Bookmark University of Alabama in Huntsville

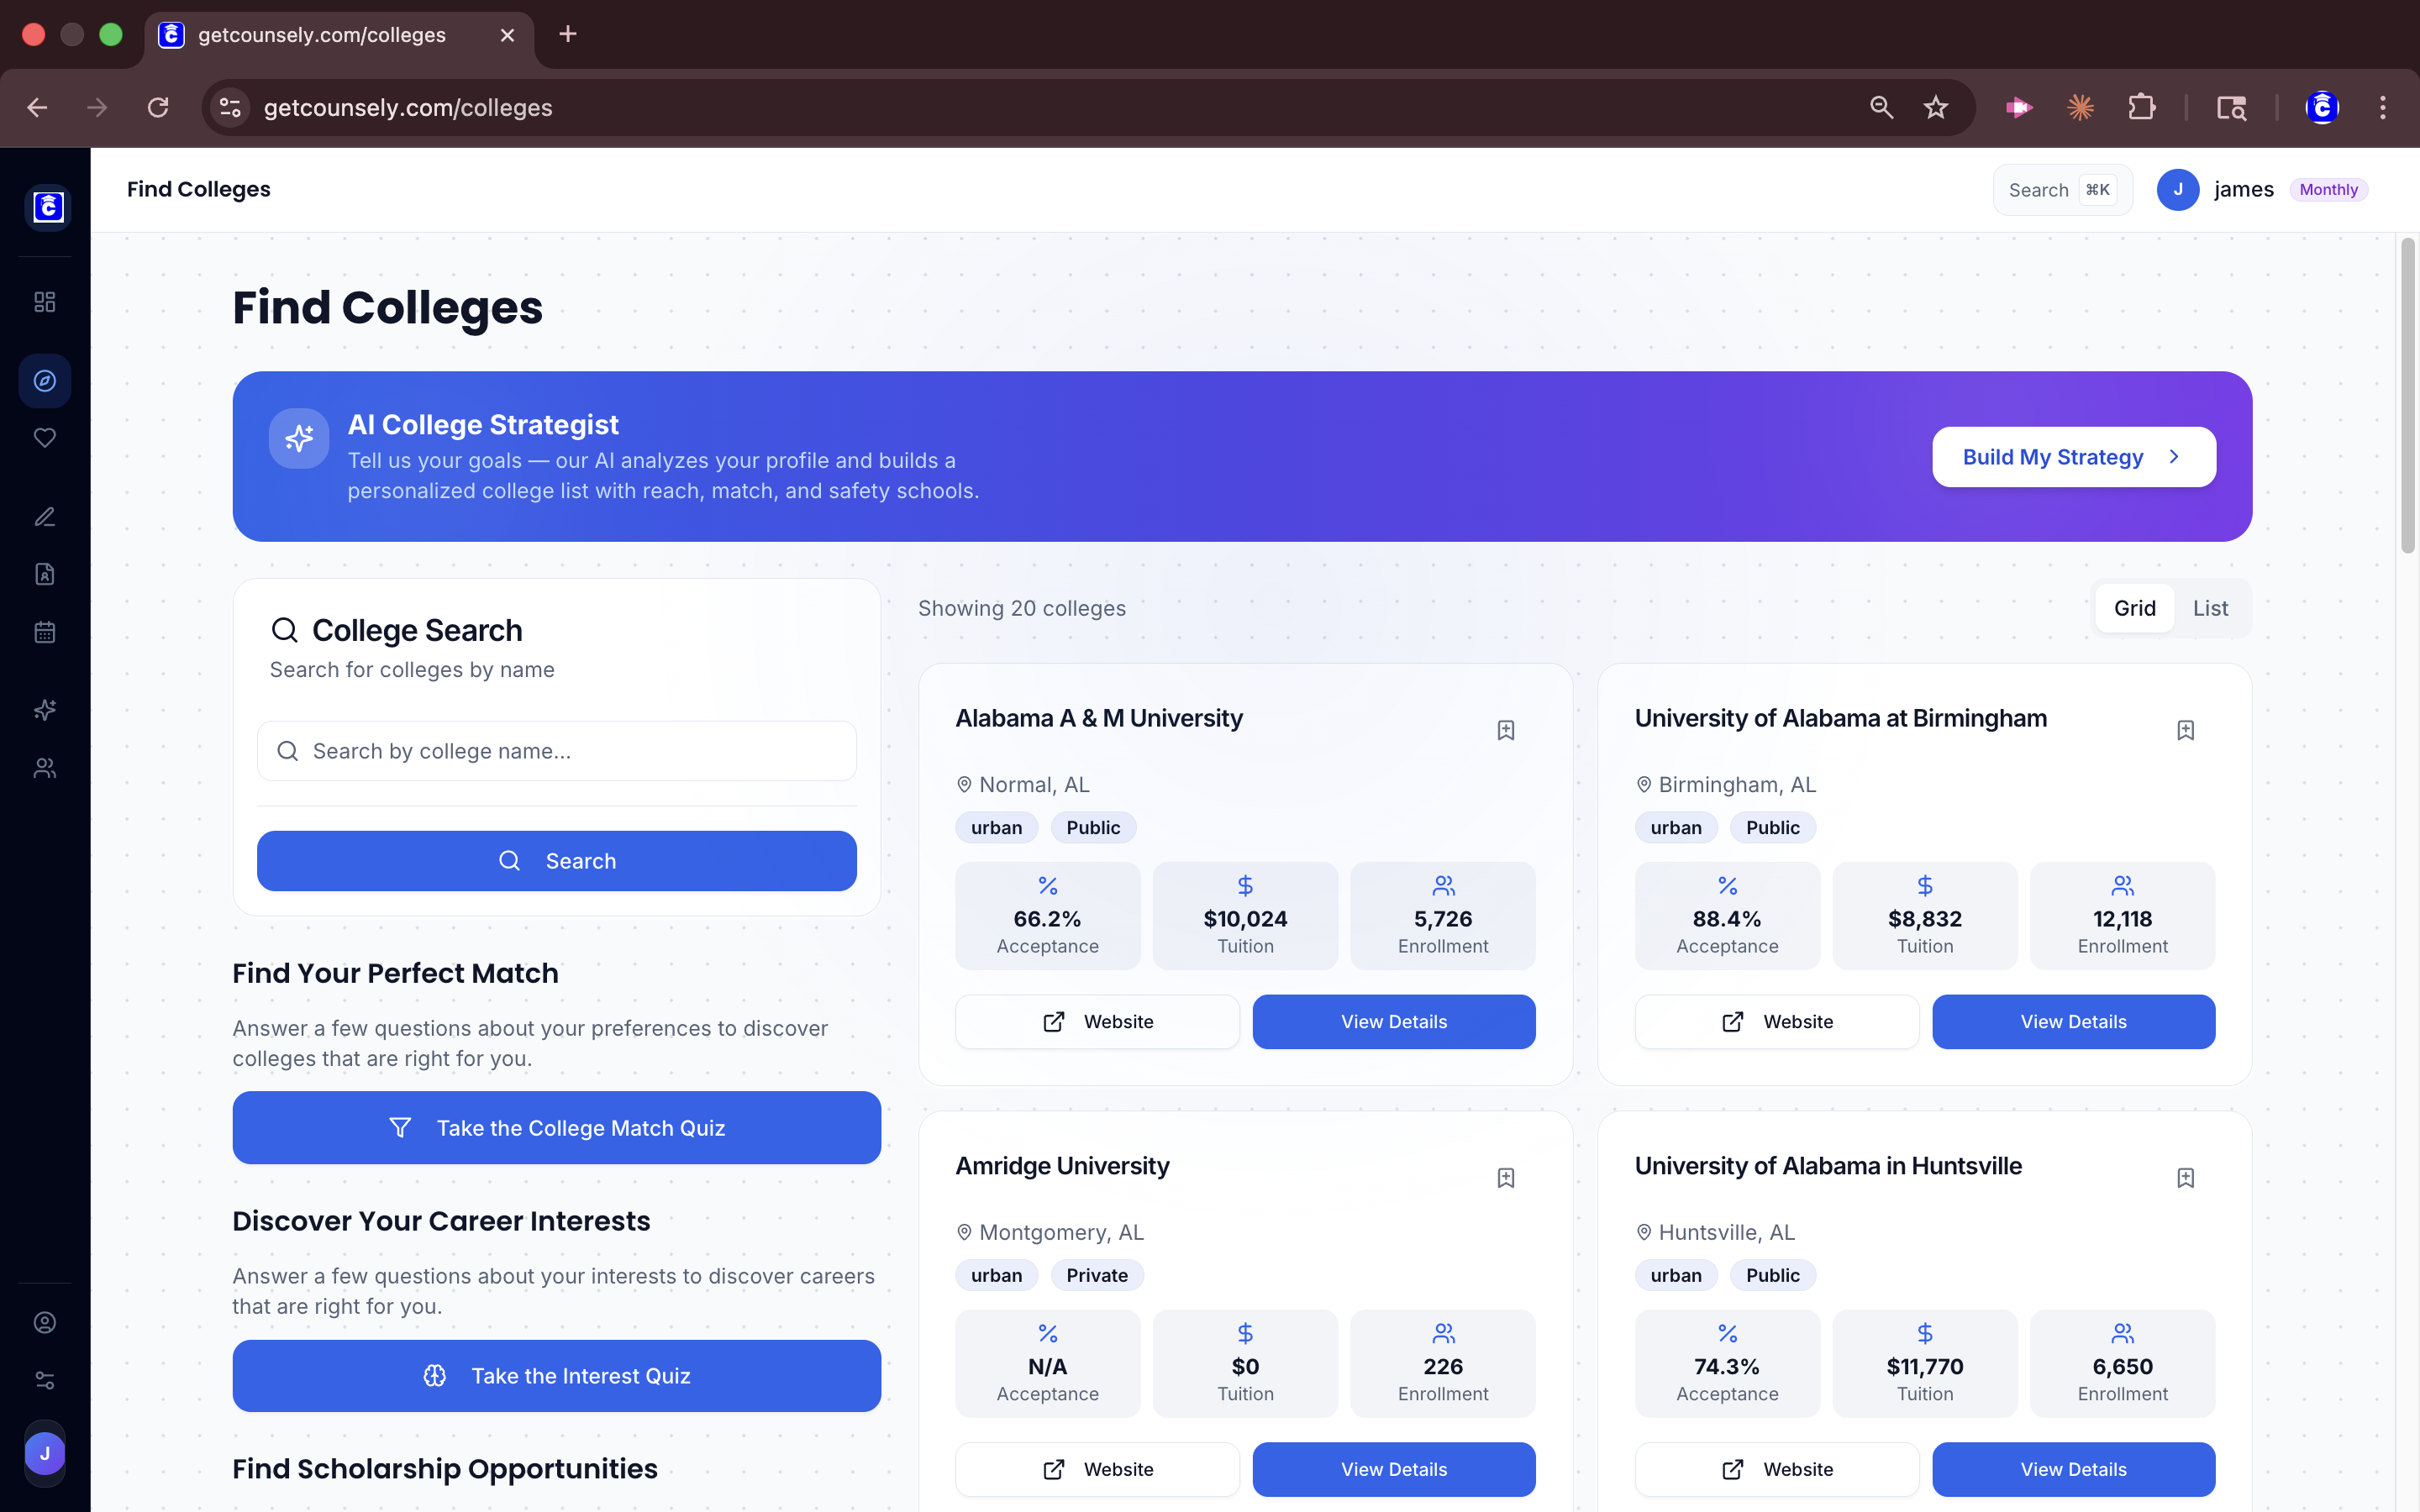[x=2186, y=1177]
